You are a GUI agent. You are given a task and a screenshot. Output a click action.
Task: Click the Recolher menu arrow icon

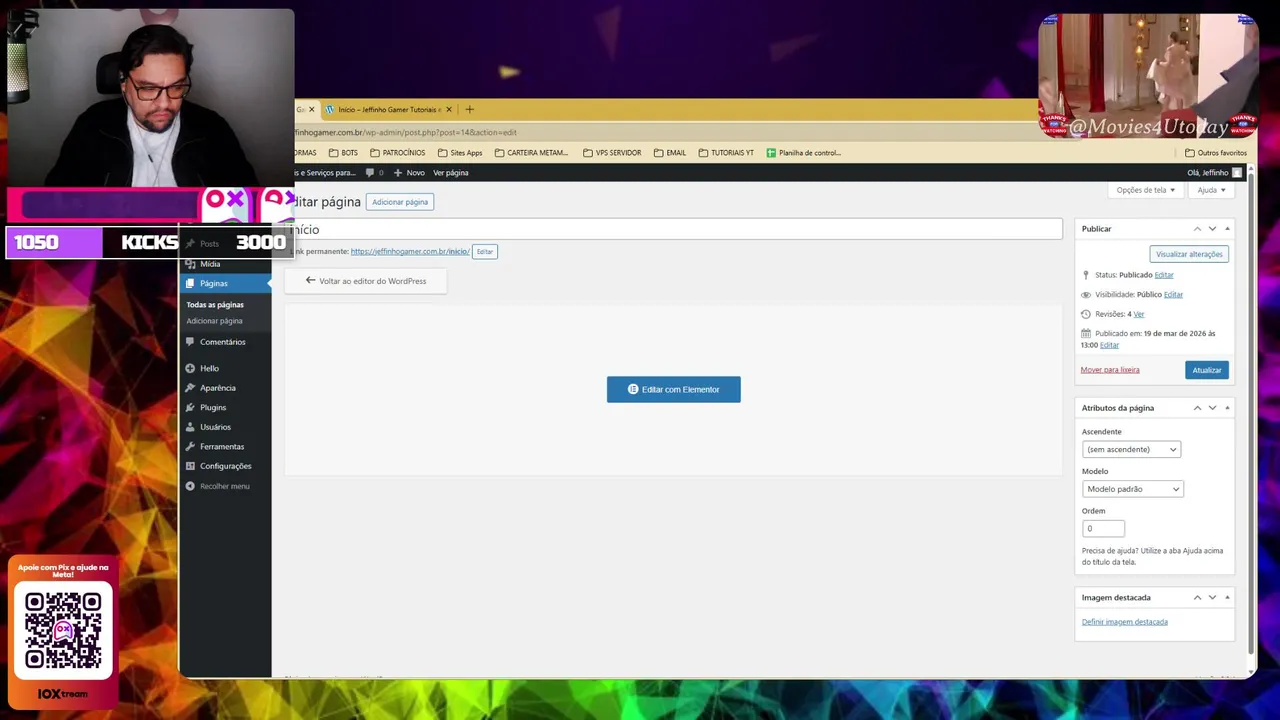click(190, 486)
